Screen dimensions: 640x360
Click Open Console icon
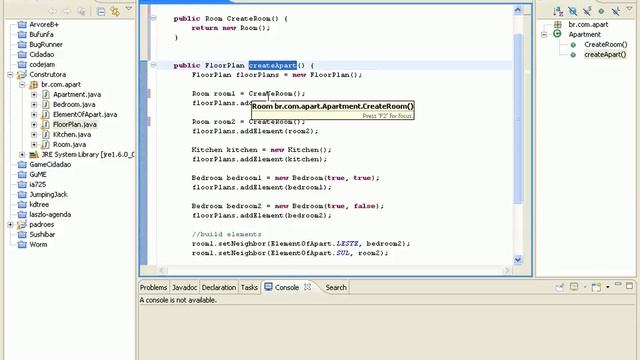pos(596,287)
